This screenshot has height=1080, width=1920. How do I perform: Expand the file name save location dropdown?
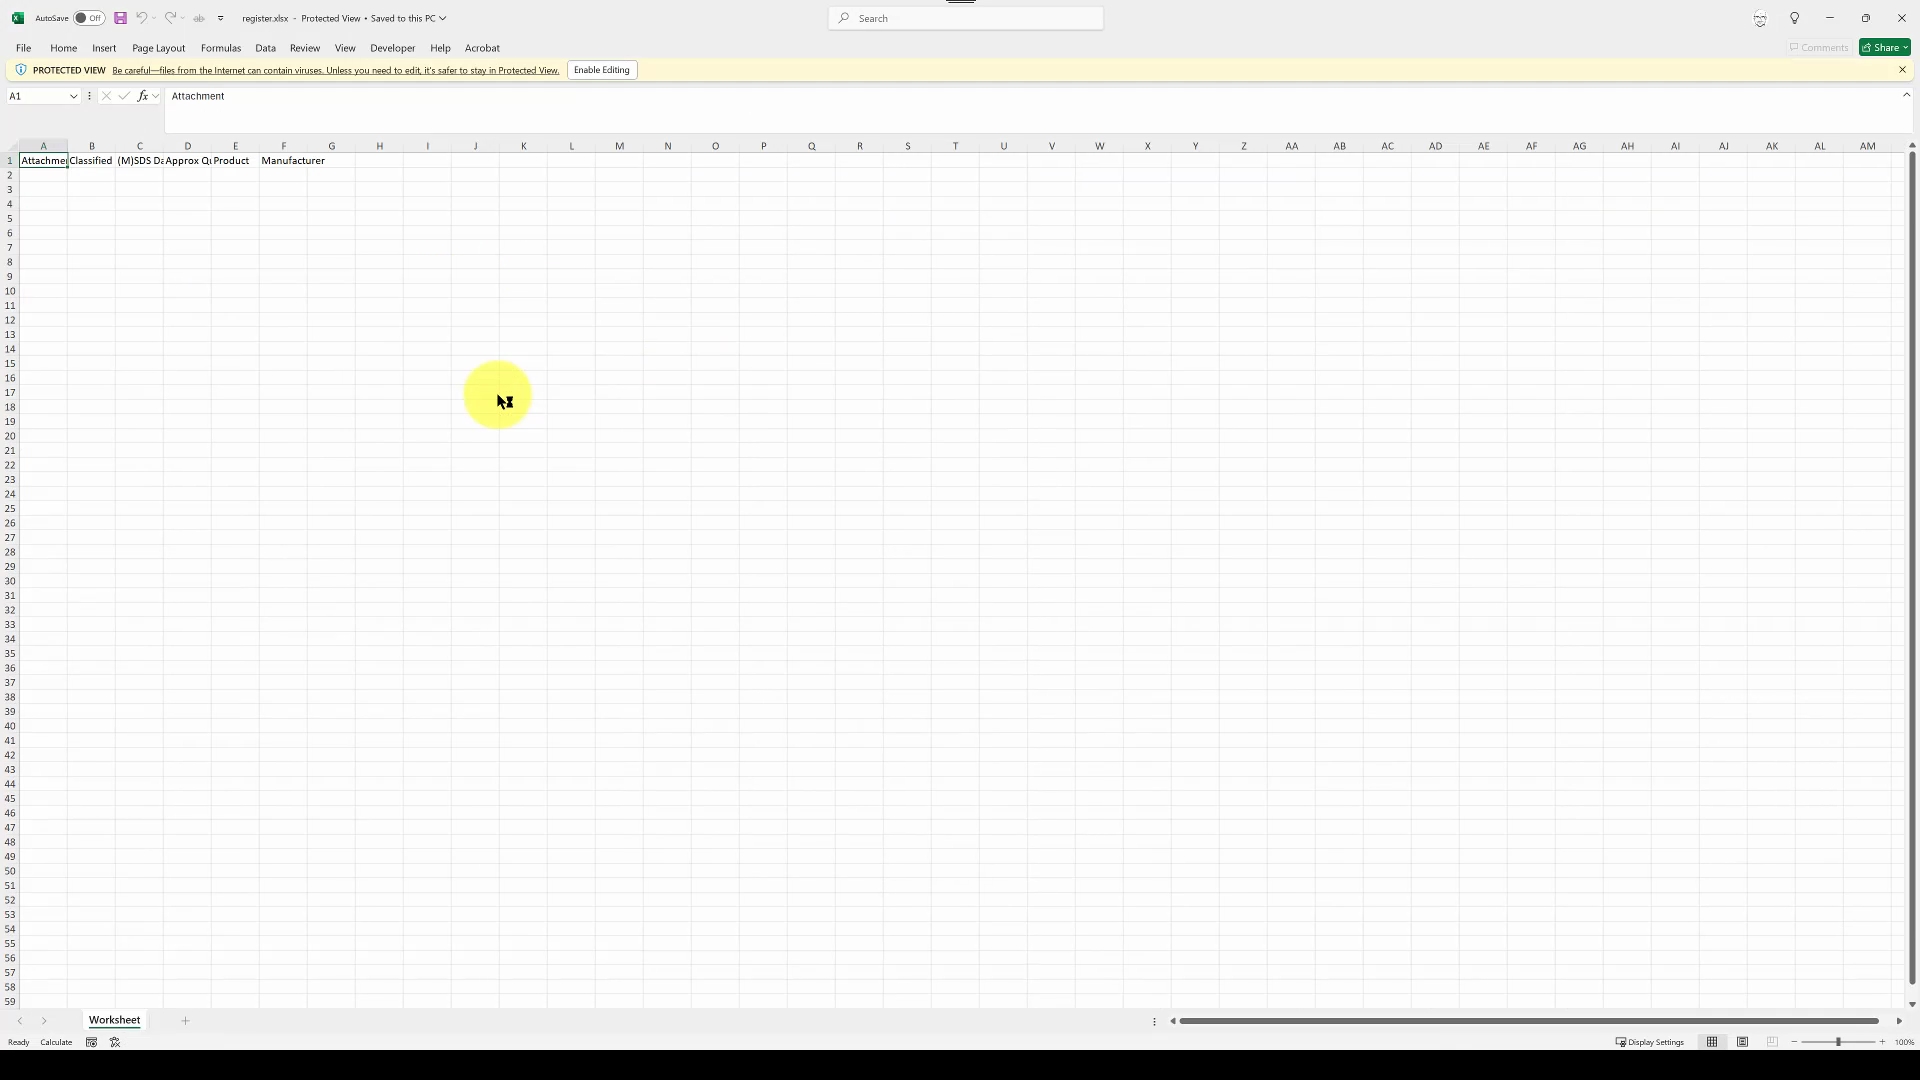pyautogui.click(x=443, y=18)
